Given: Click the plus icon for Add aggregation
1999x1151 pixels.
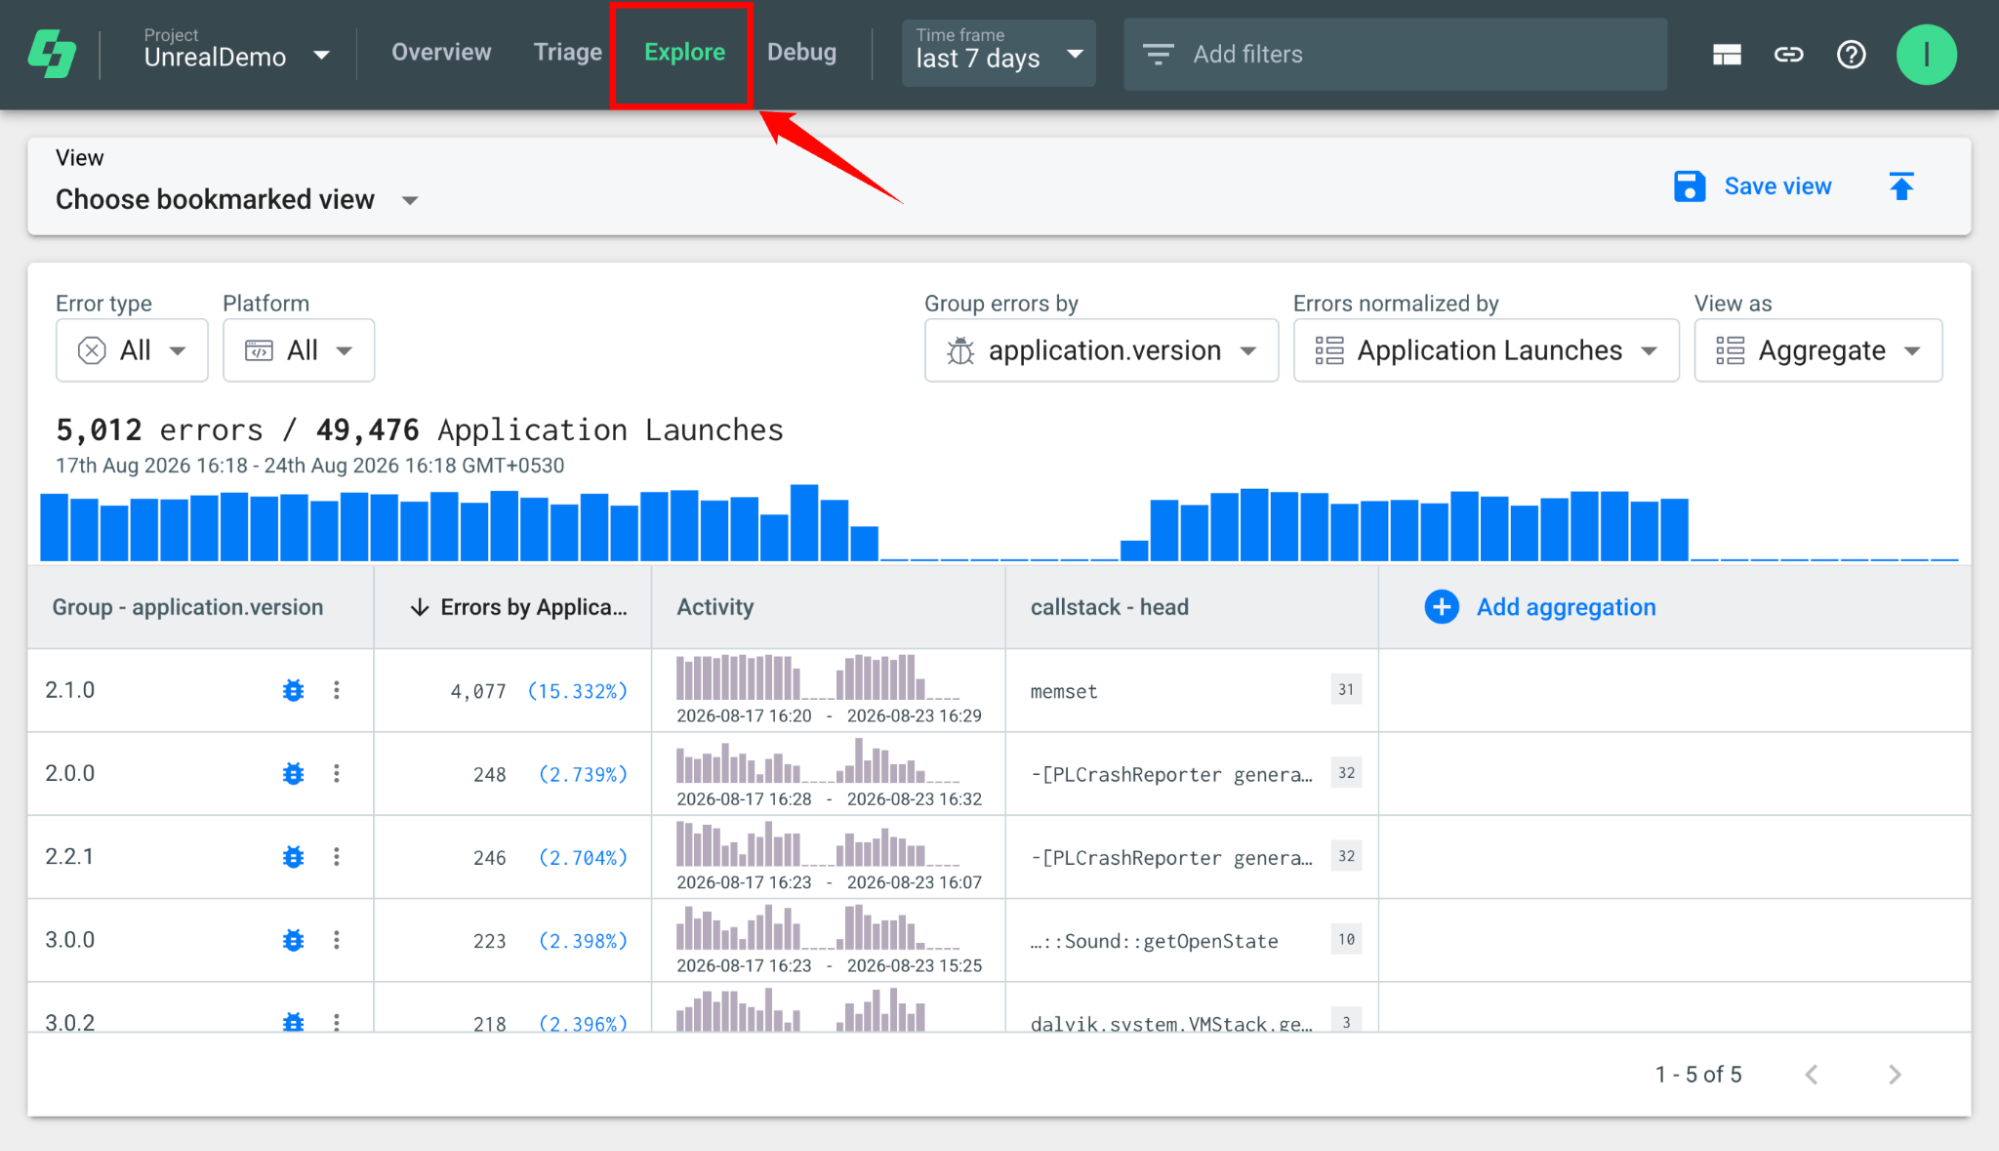Looking at the screenshot, I should coord(1441,607).
